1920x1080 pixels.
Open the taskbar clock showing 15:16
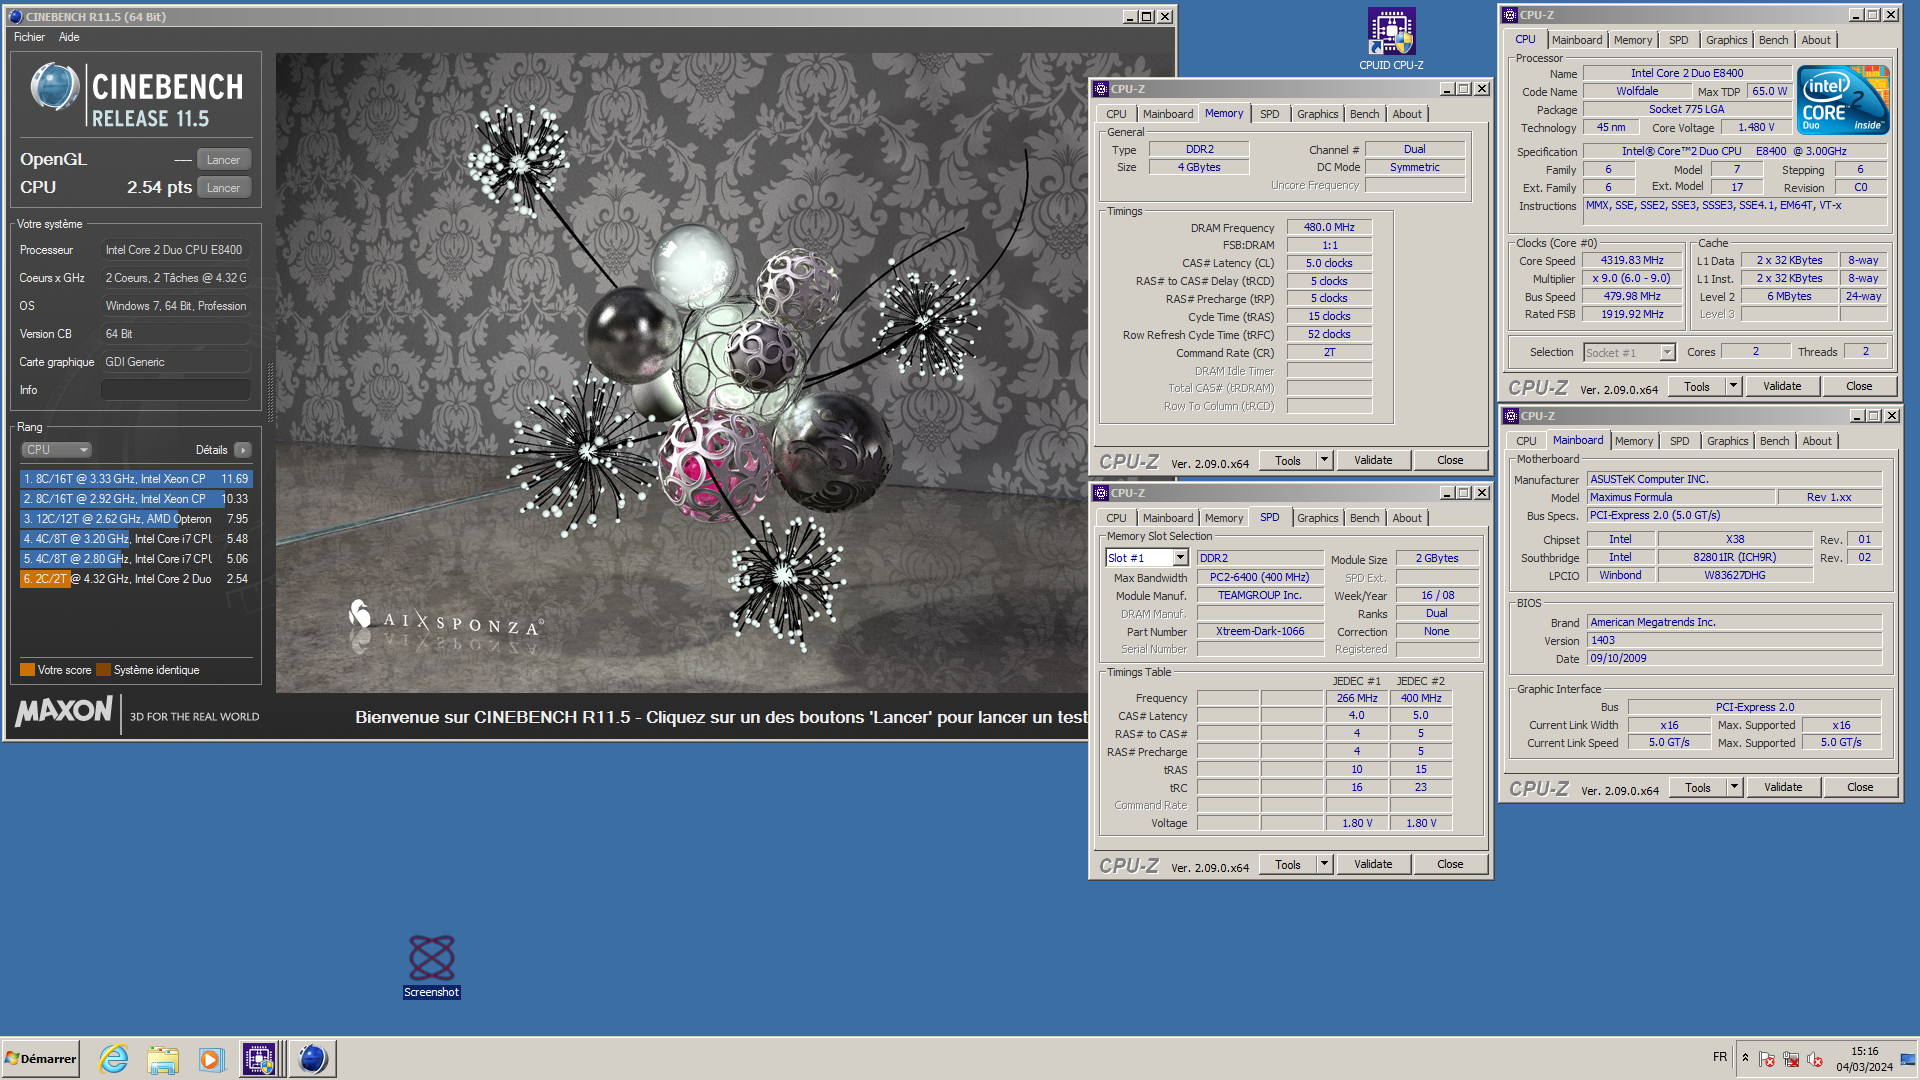[x=1864, y=1059]
